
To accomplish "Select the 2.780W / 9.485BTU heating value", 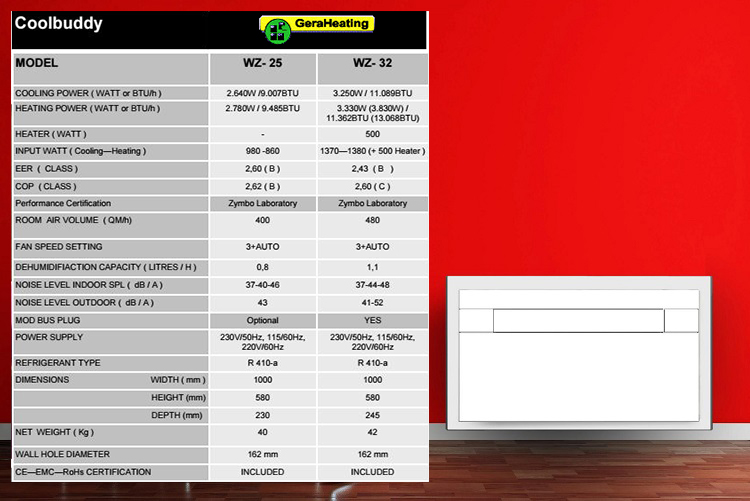I will tap(263, 108).
